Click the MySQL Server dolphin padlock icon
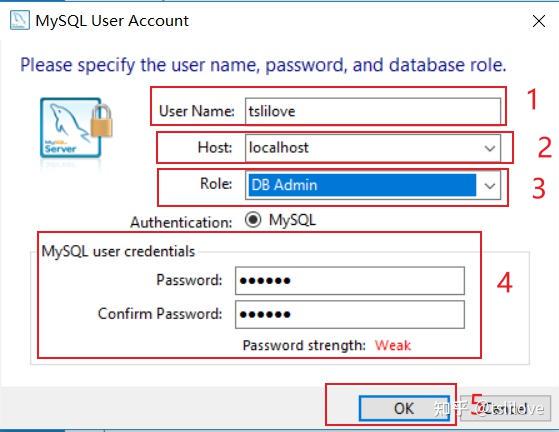 (76, 128)
